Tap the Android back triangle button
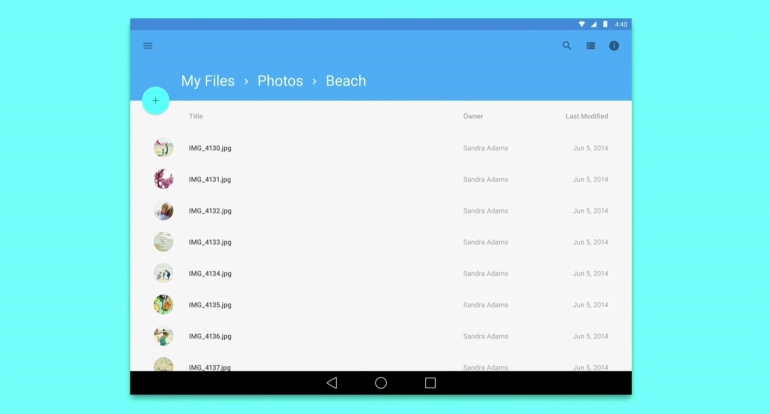This screenshot has width=770, height=414. click(332, 383)
